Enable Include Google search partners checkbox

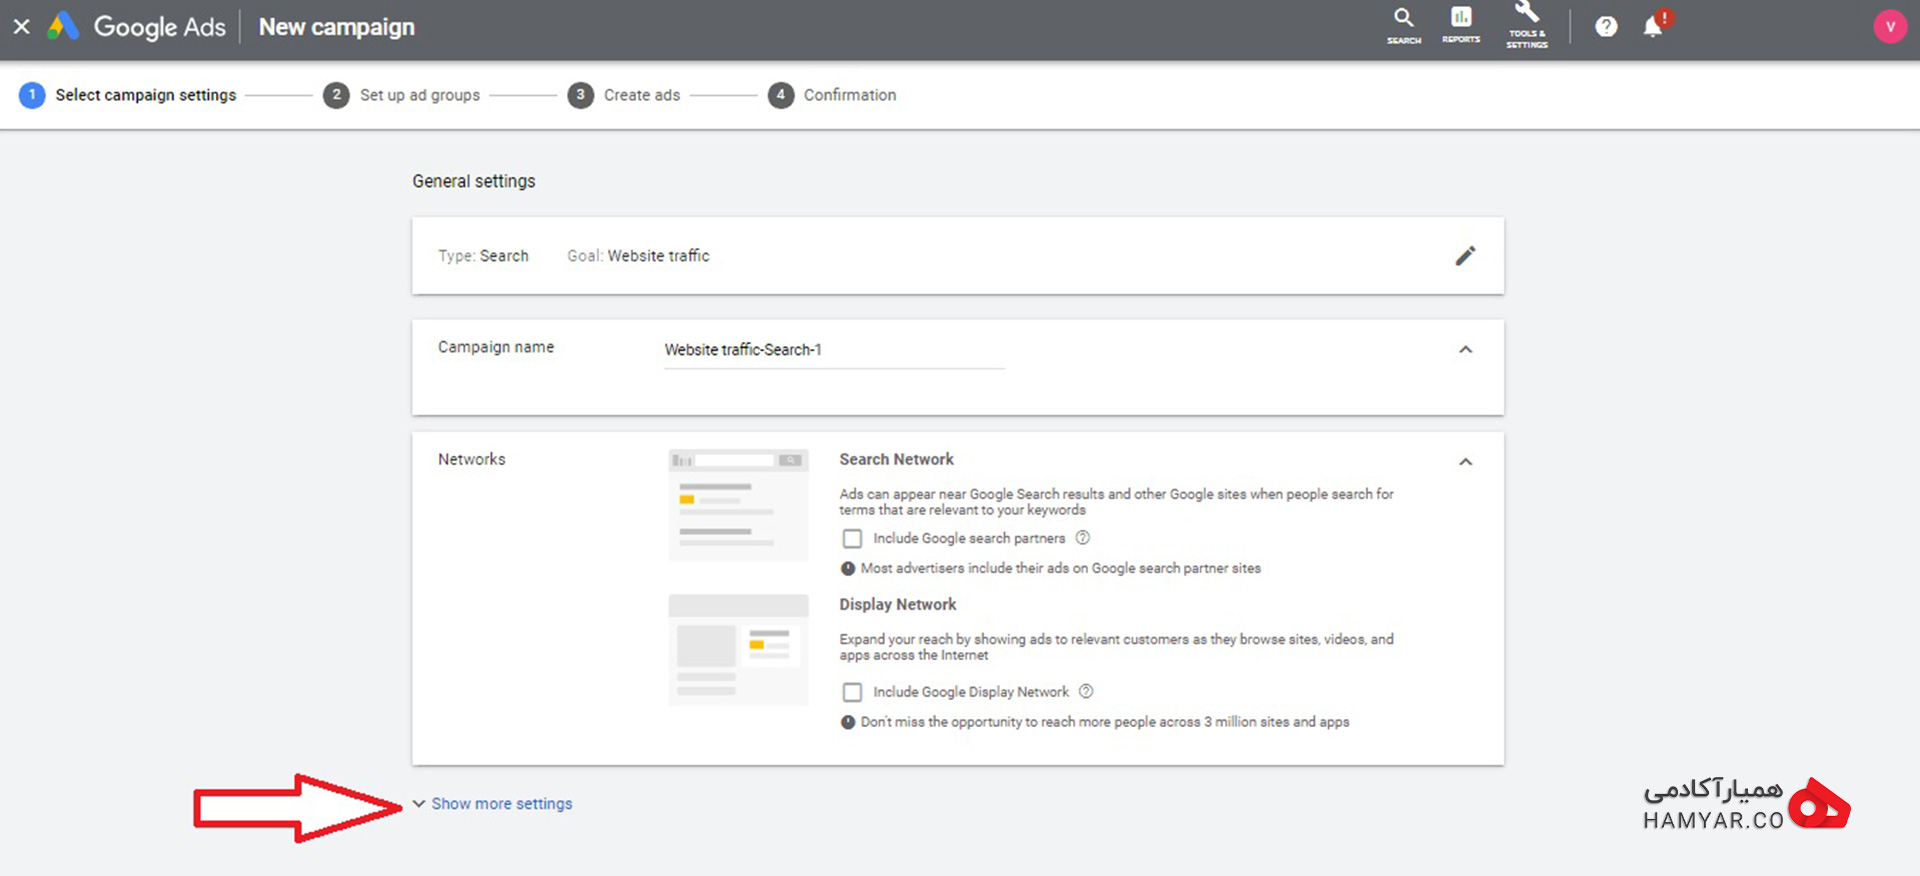[852, 539]
